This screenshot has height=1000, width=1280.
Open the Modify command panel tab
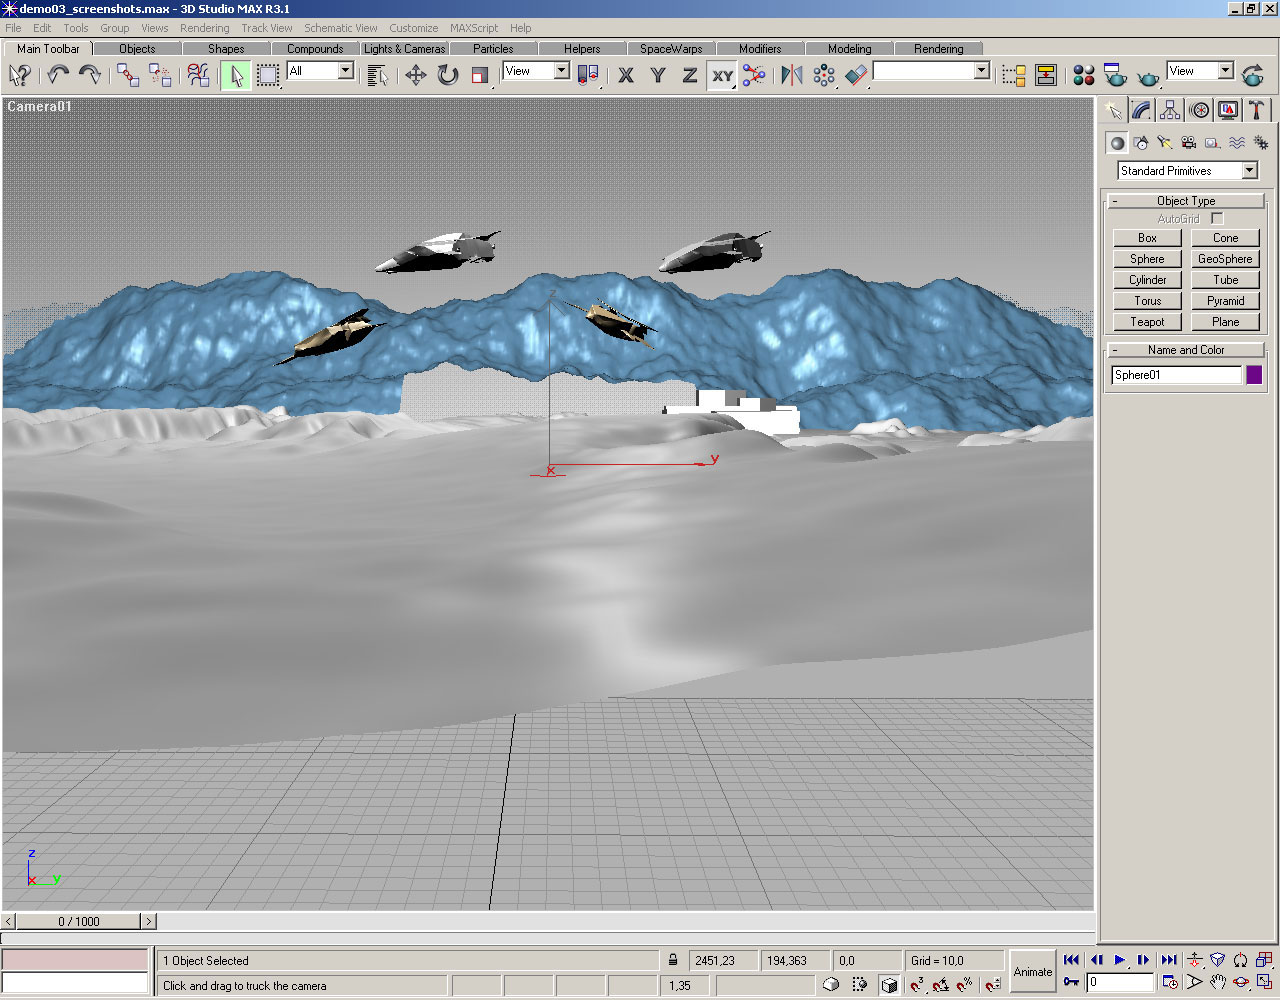pos(1141,110)
